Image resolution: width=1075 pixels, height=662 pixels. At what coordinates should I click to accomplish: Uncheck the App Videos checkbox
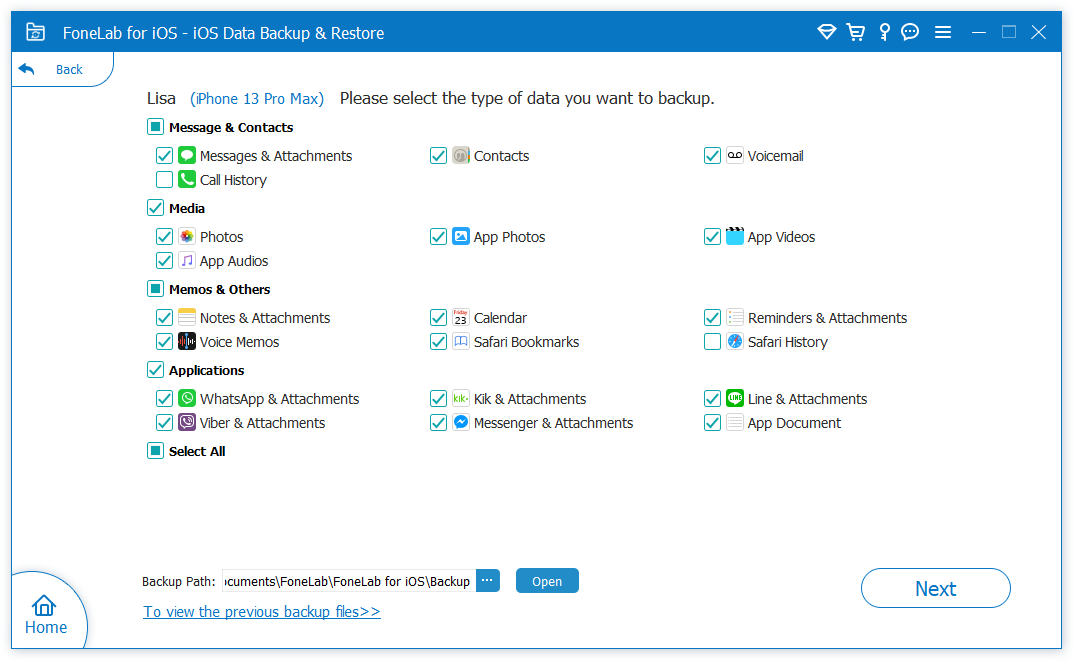point(712,236)
